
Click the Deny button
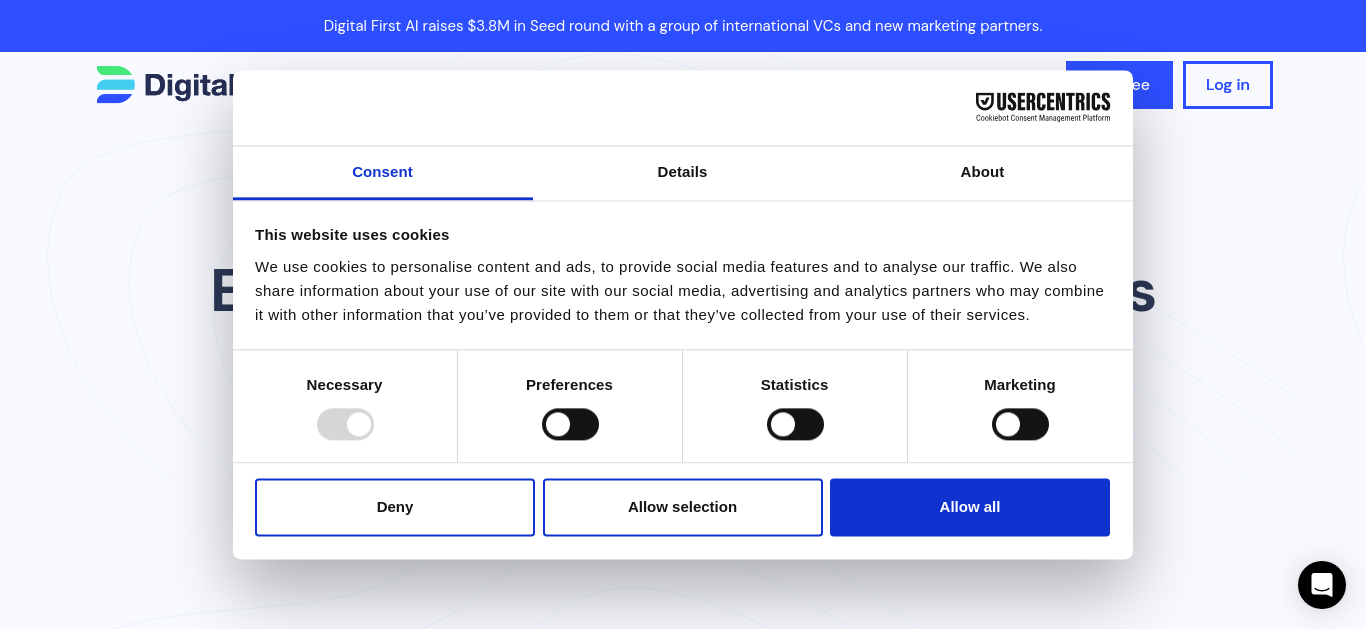pyautogui.click(x=395, y=507)
